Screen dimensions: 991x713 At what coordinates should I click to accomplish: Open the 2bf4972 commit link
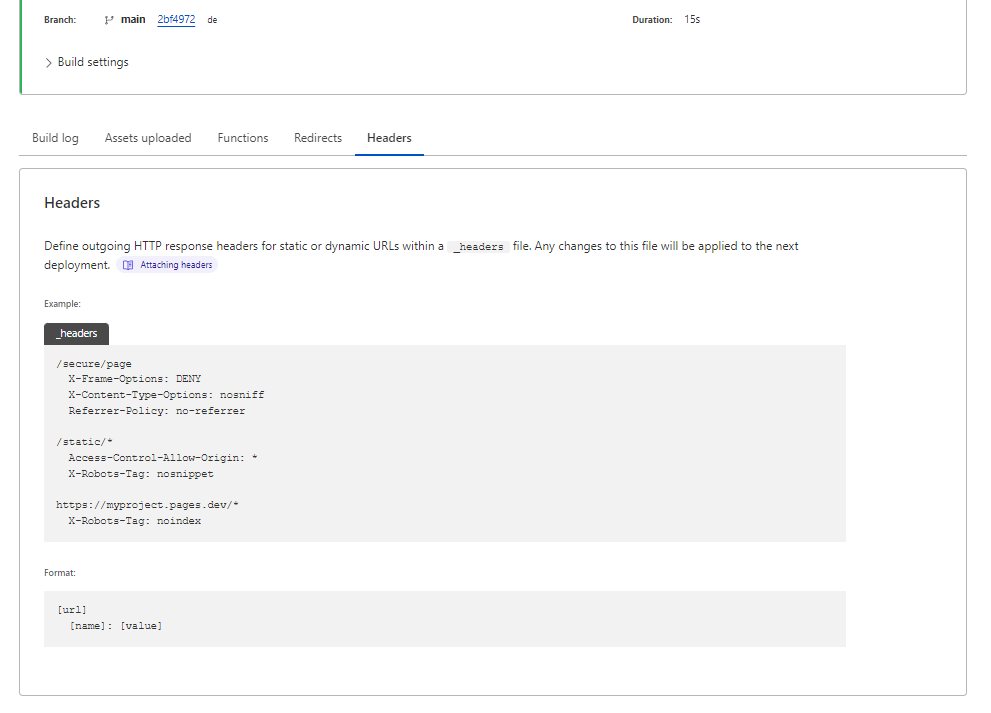(175, 18)
